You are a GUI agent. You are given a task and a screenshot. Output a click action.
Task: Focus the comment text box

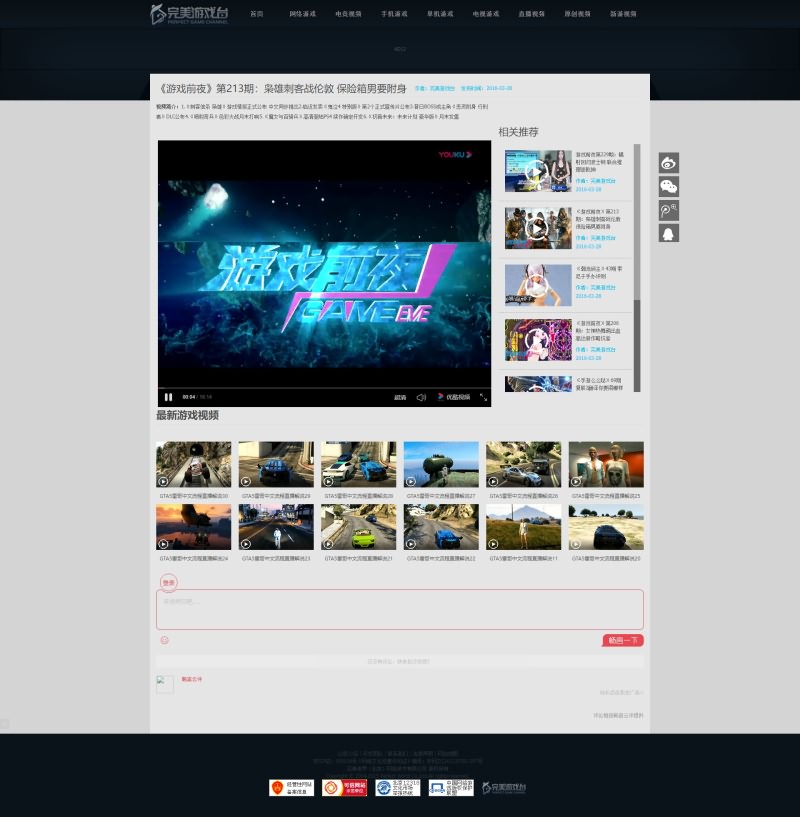pos(400,609)
